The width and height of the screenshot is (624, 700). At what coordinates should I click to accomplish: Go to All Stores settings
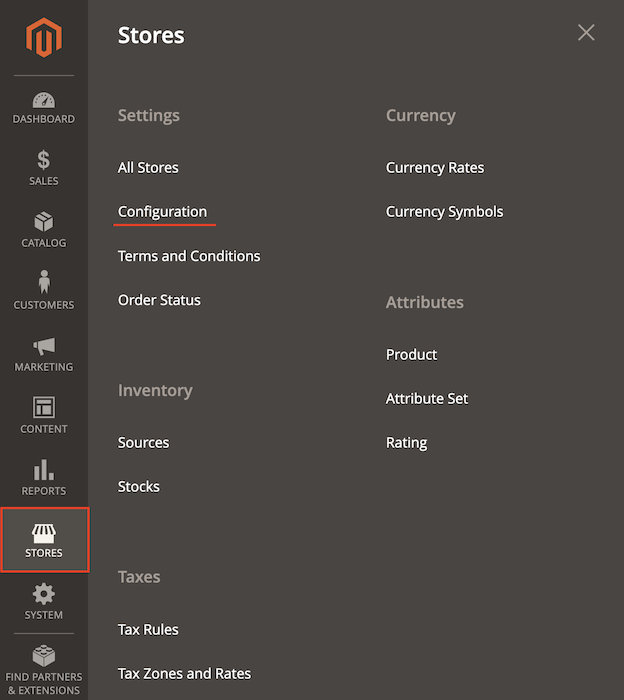[x=148, y=168]
